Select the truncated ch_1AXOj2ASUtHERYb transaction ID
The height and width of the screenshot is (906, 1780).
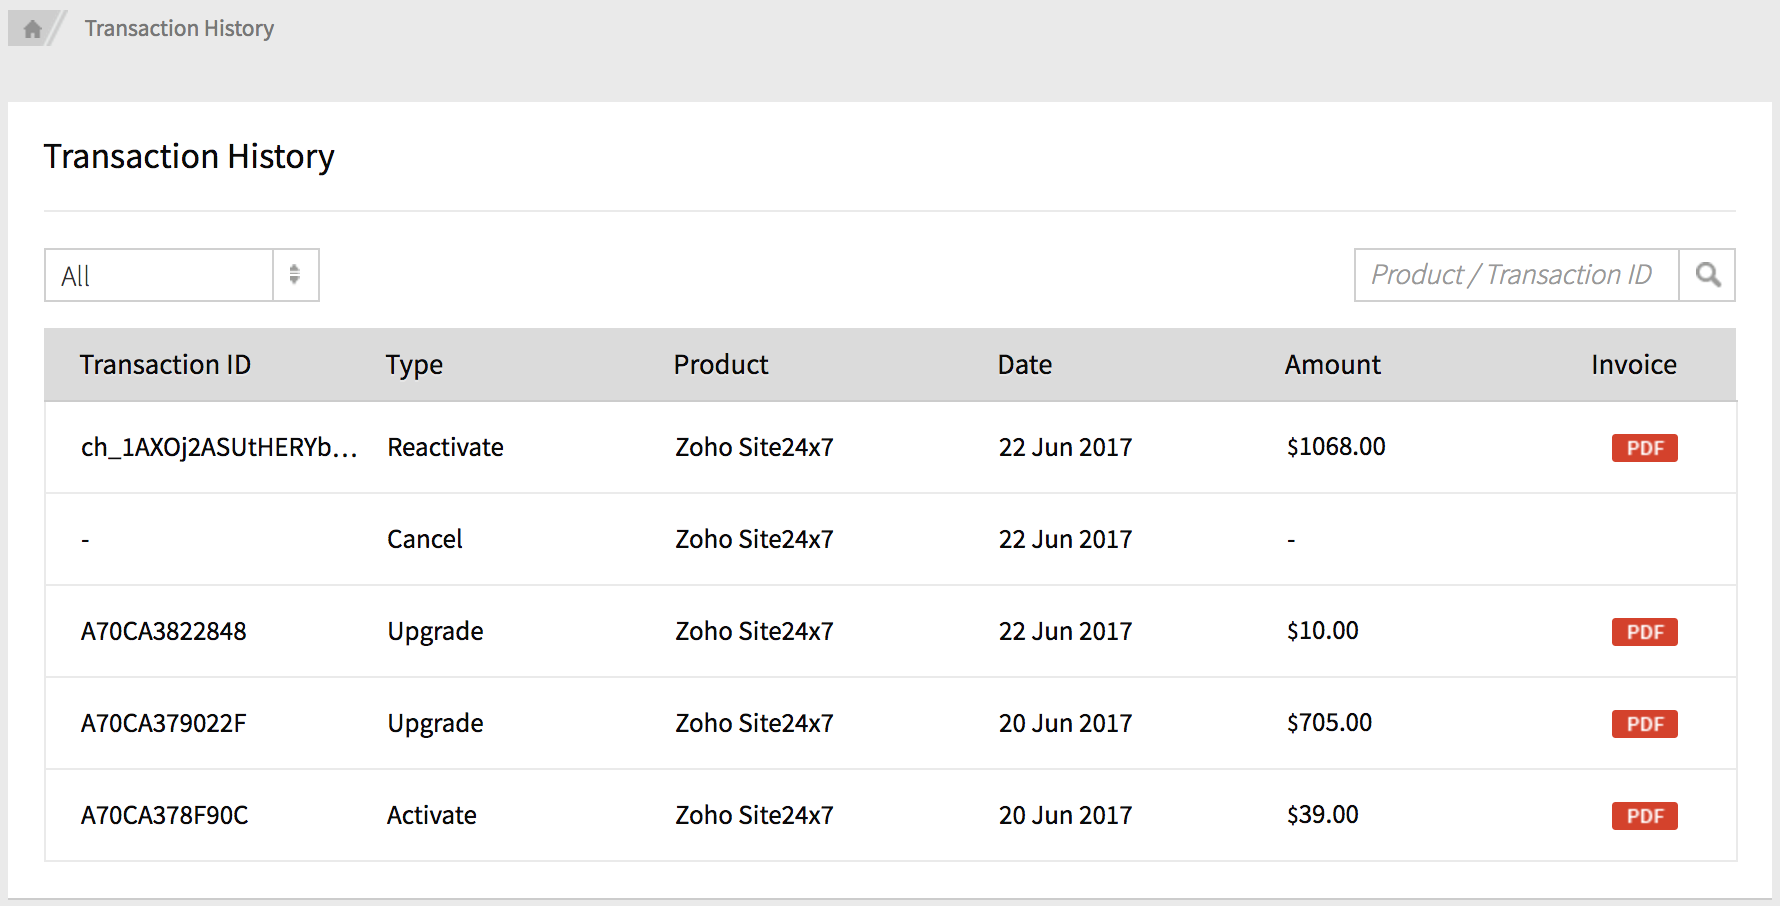(x=218, y=447)
